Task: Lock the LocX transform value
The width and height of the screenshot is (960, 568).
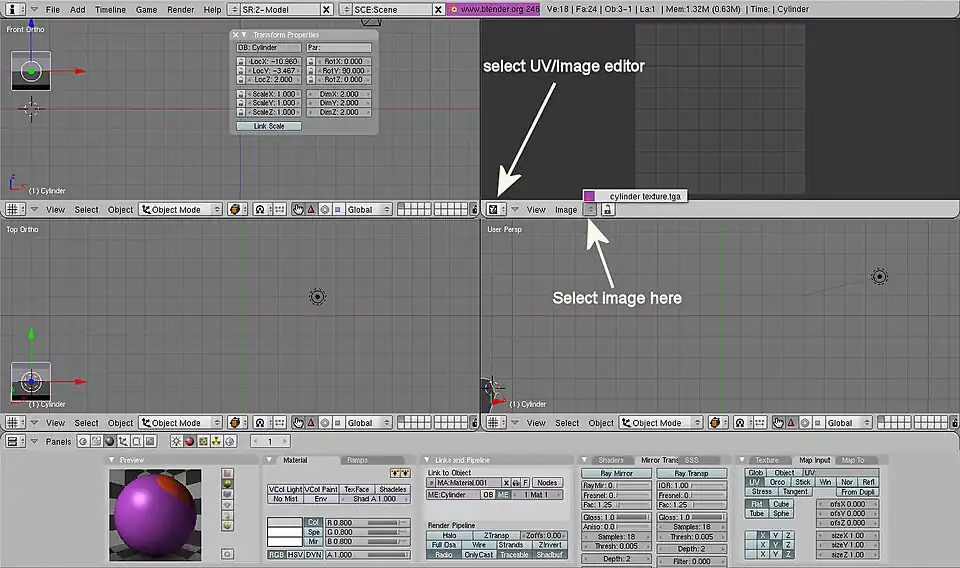Action: coord(241,61)
